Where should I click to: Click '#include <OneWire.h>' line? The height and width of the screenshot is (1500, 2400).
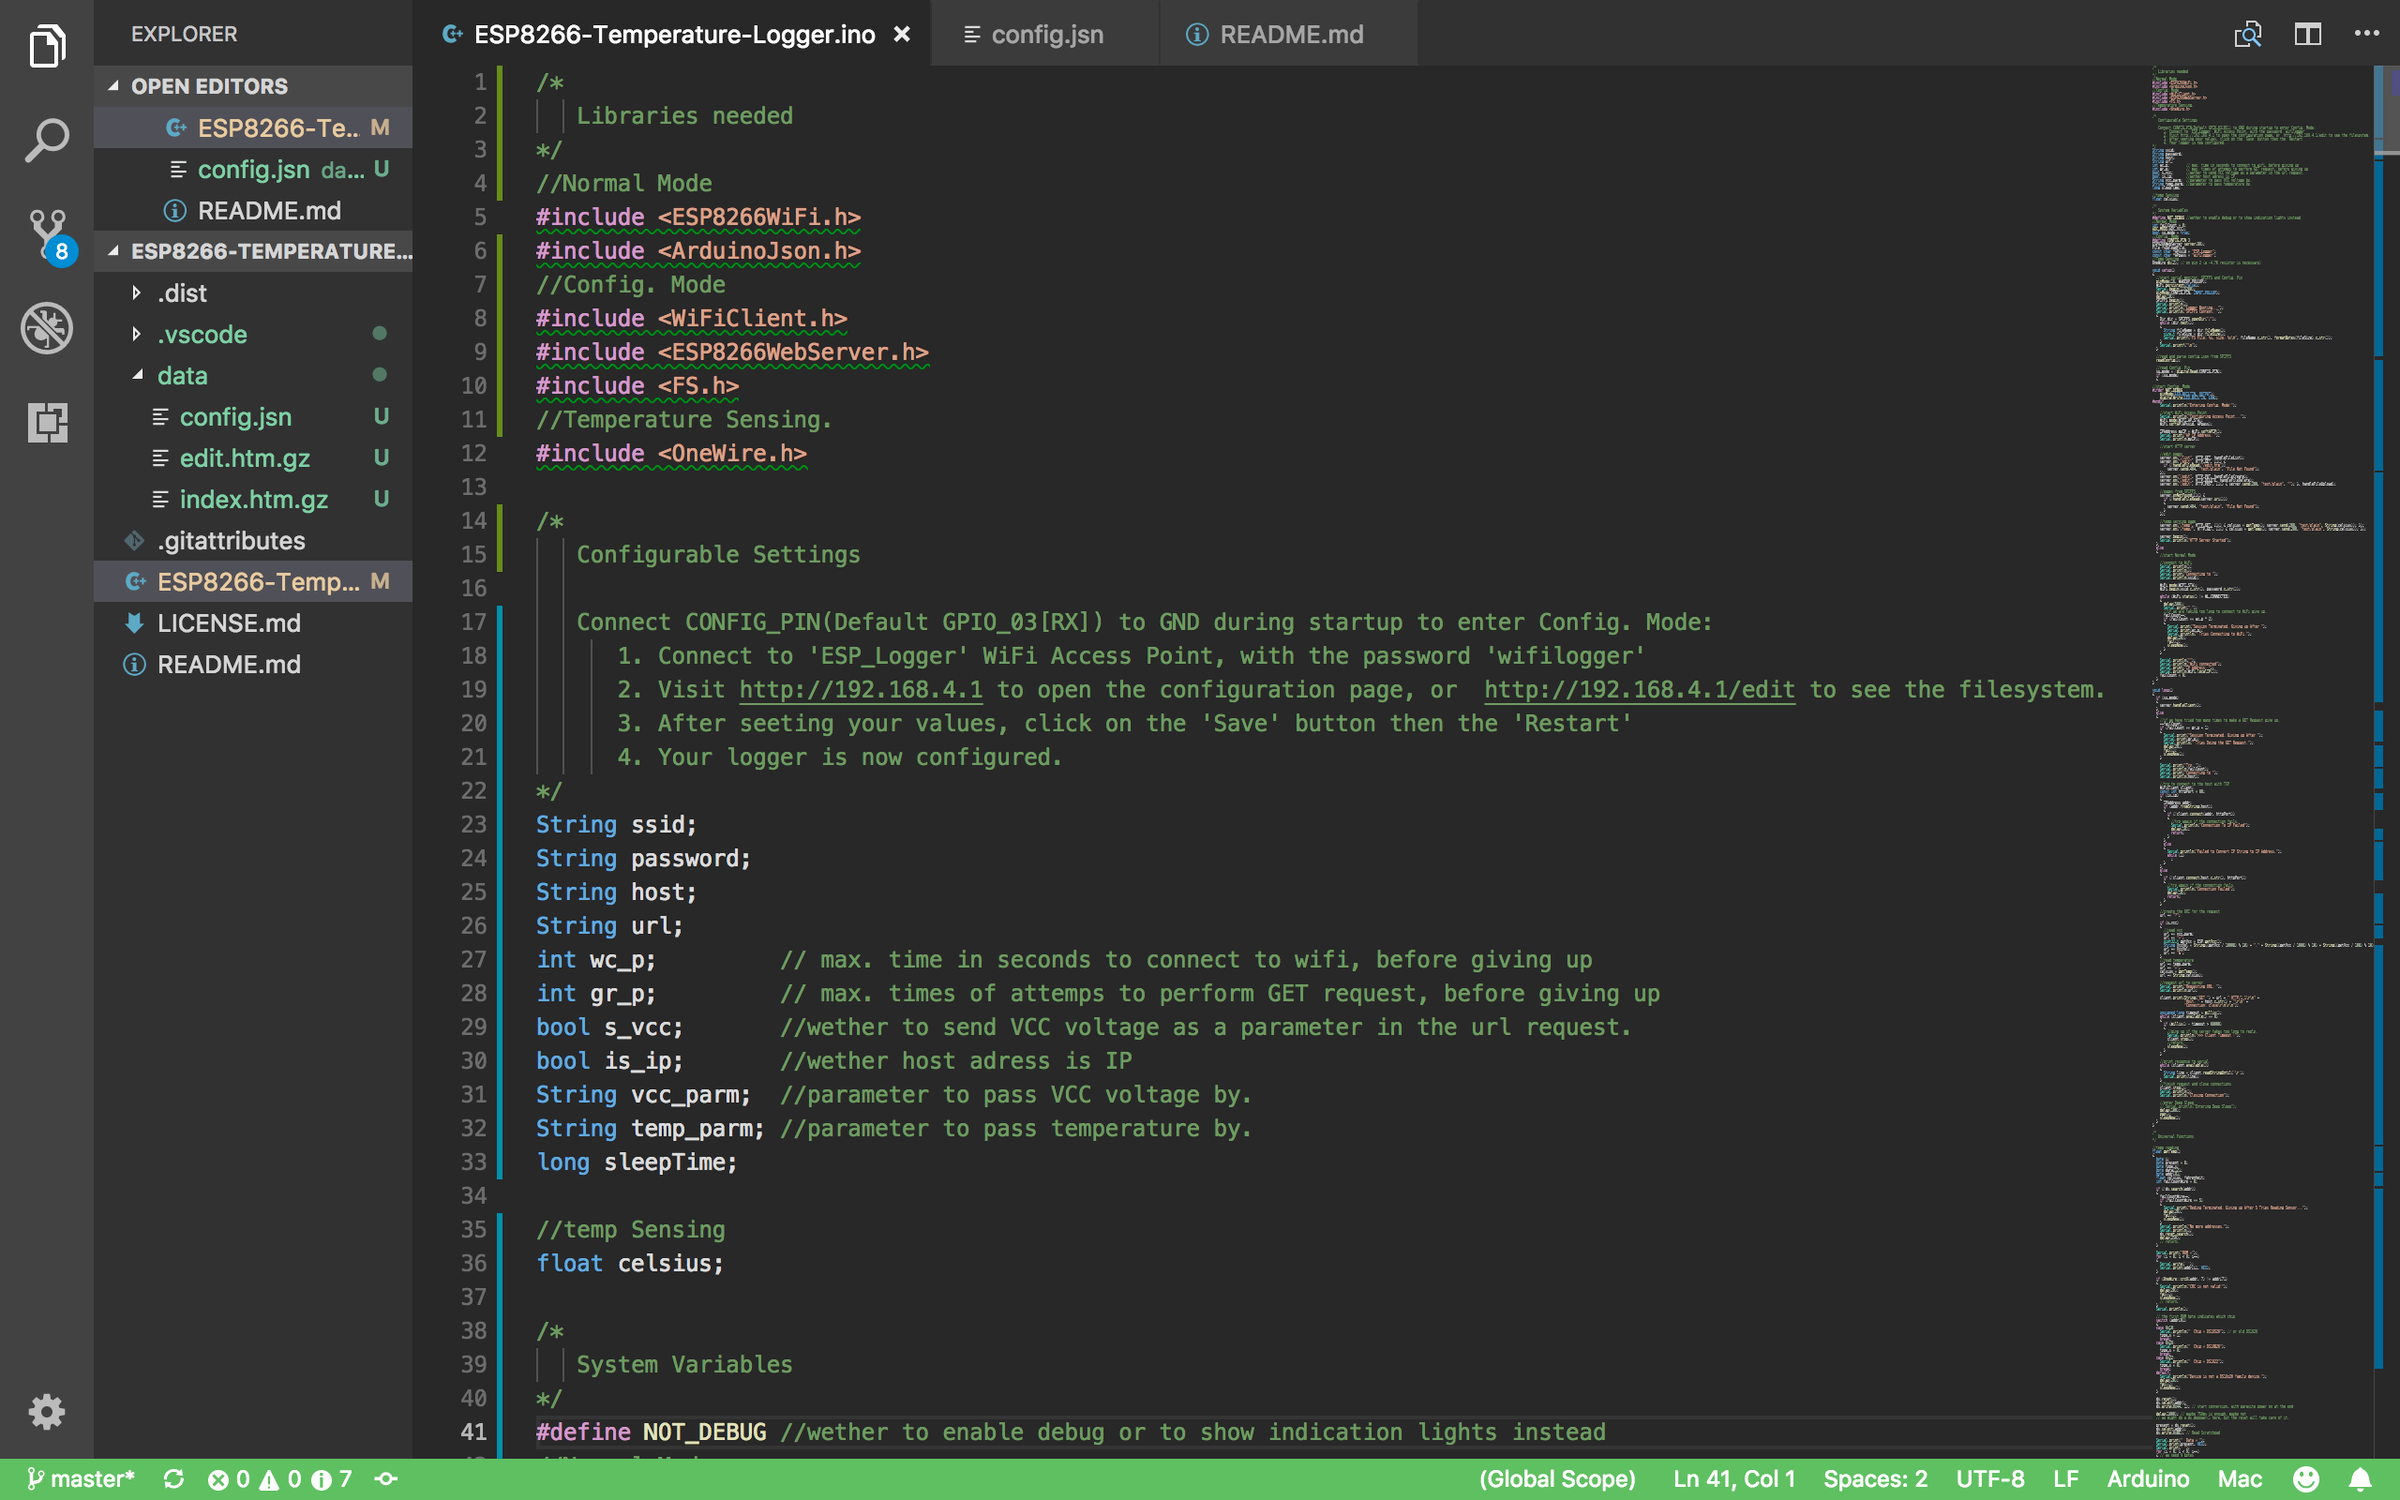tap(671, 453)
